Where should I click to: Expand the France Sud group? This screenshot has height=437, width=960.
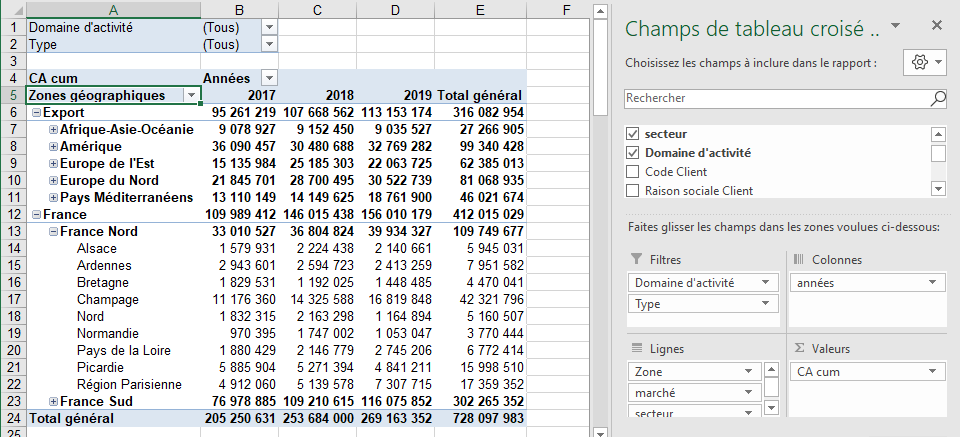[x=53, y=401]
